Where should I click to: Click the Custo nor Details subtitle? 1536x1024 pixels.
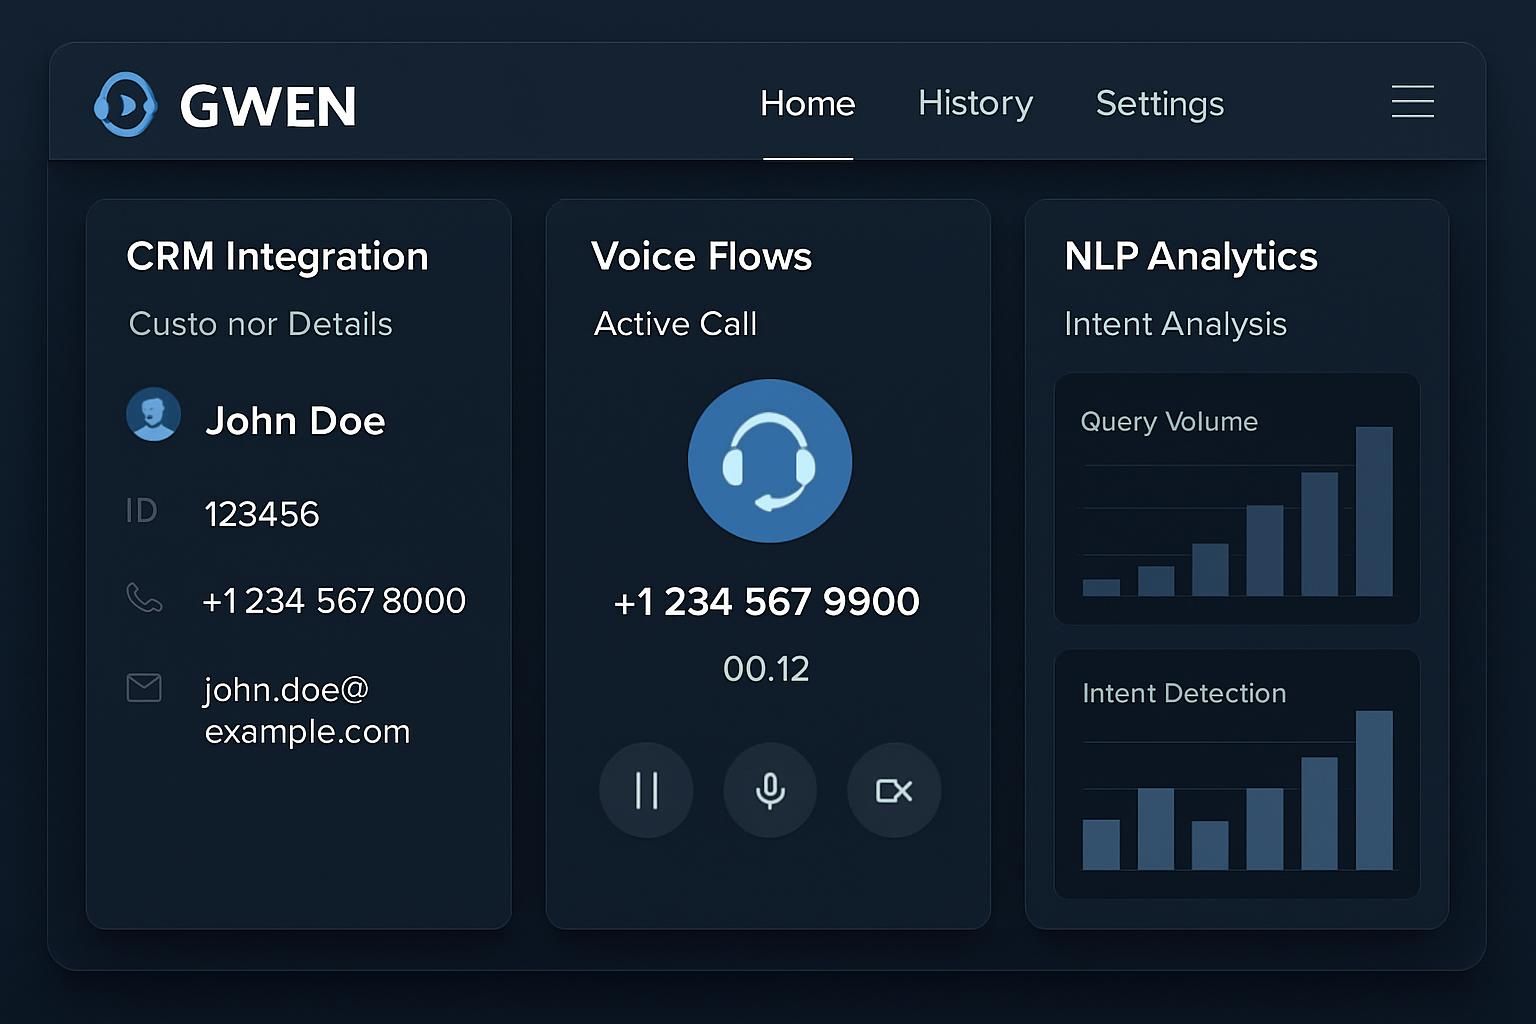pyautogui.click(x=260, y=324)
